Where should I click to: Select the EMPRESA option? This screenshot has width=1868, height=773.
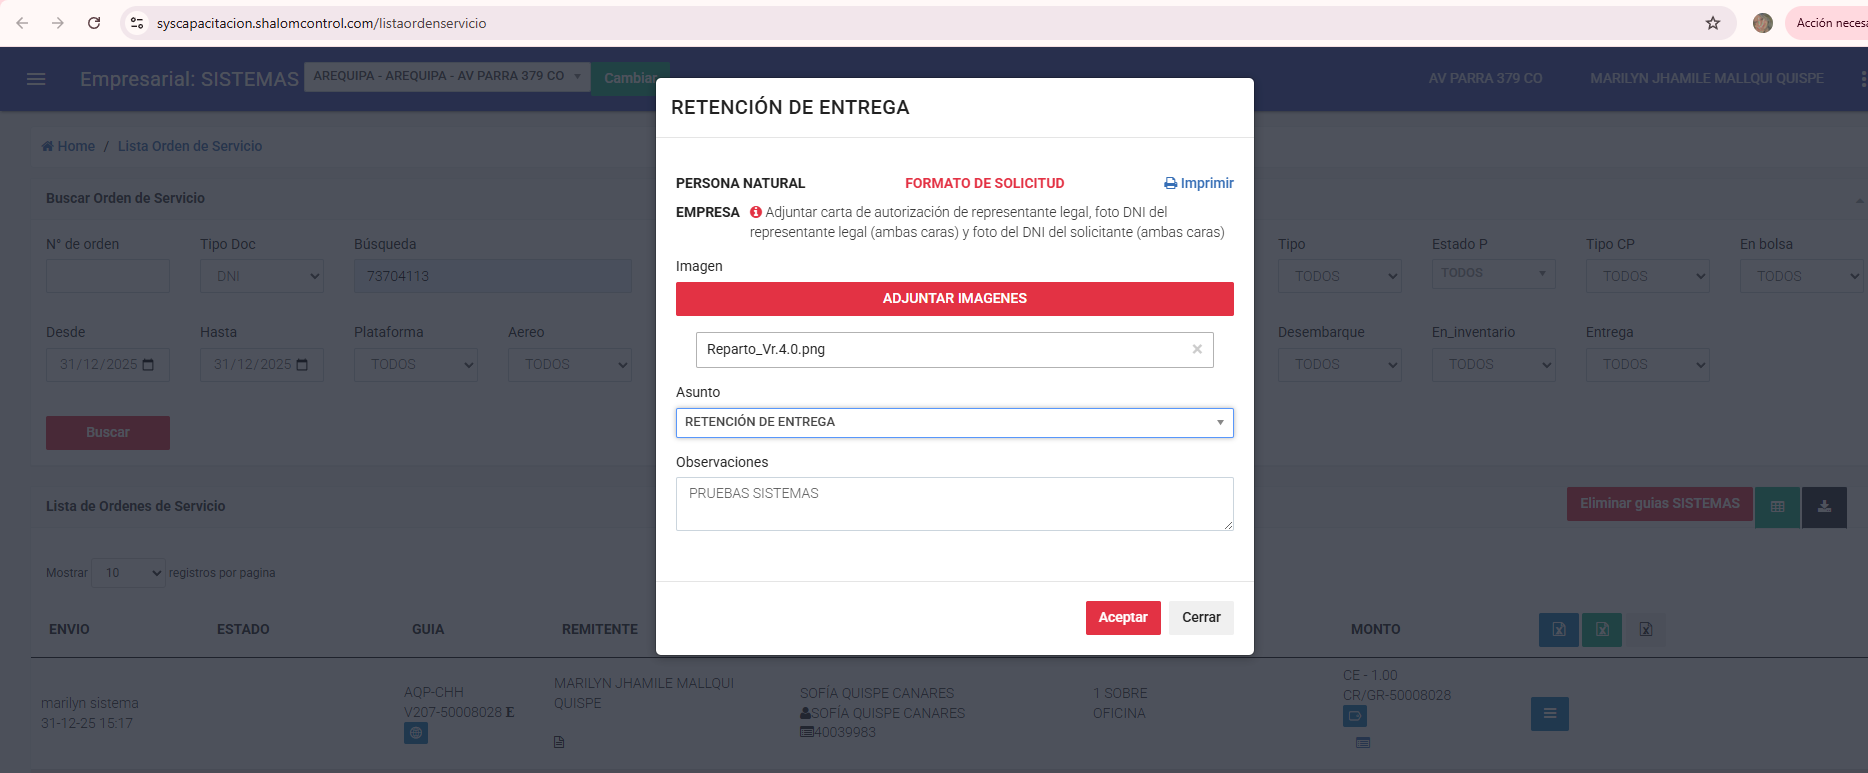[707, 212]
